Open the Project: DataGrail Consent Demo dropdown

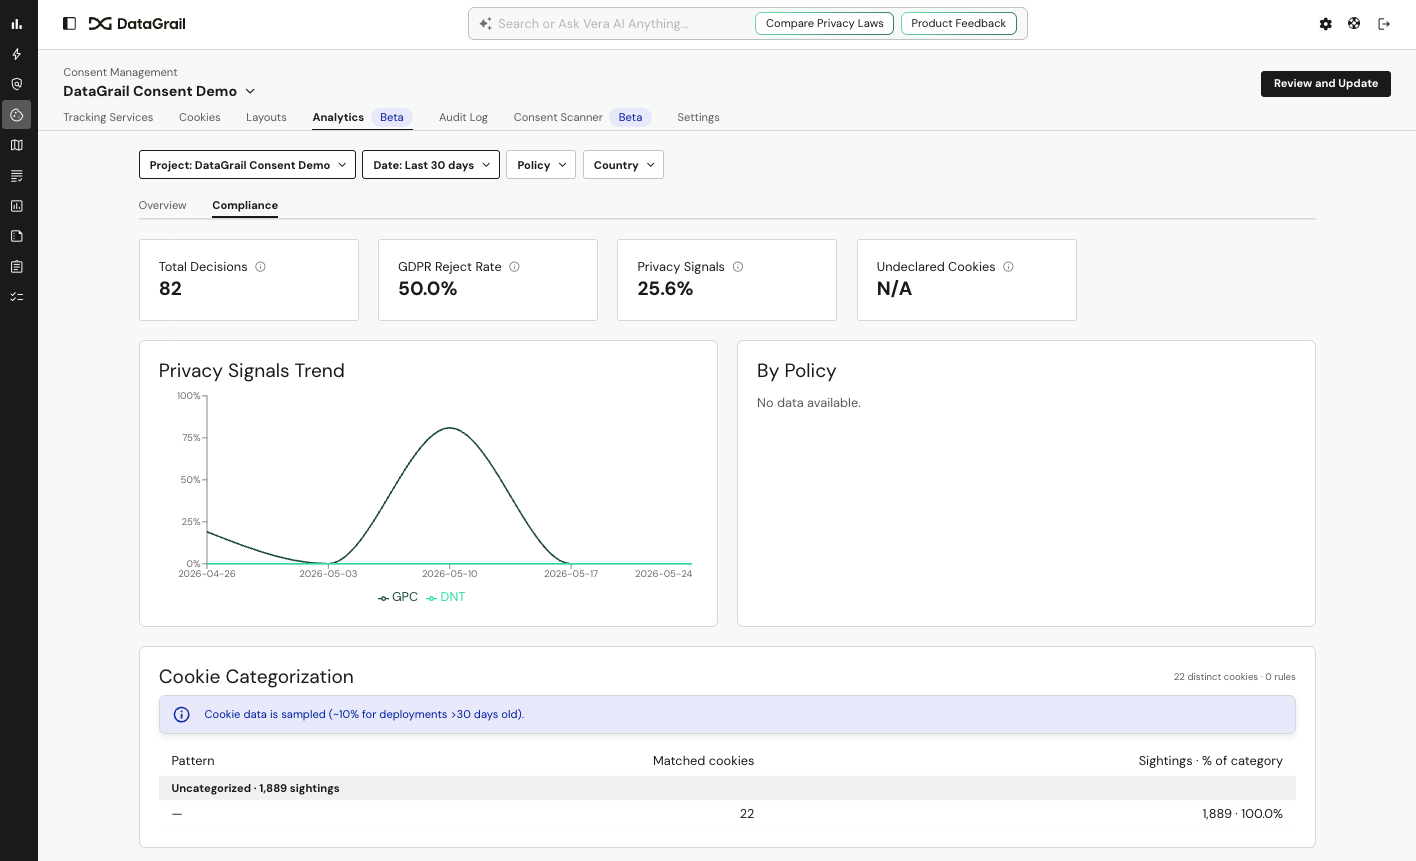(x=247, y=165)
